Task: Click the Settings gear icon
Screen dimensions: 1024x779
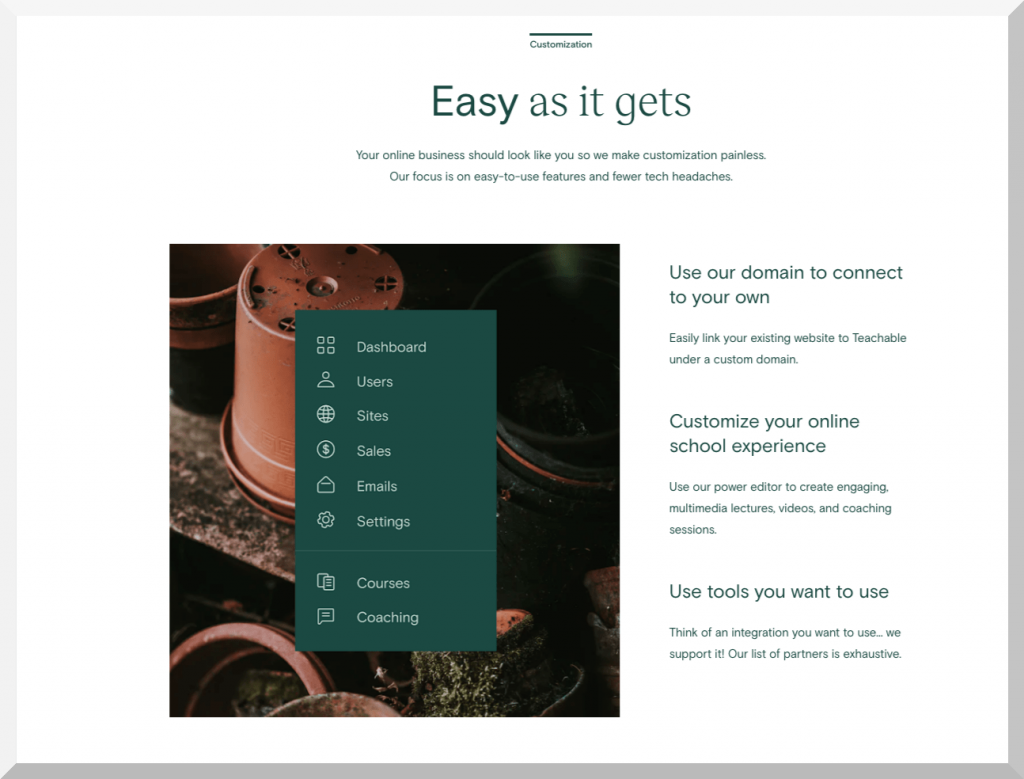Action: tap(325, 520)
